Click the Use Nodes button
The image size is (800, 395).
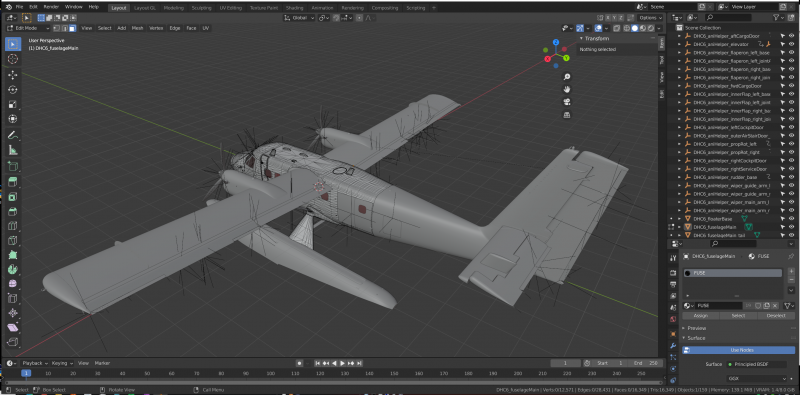(738, 350)
